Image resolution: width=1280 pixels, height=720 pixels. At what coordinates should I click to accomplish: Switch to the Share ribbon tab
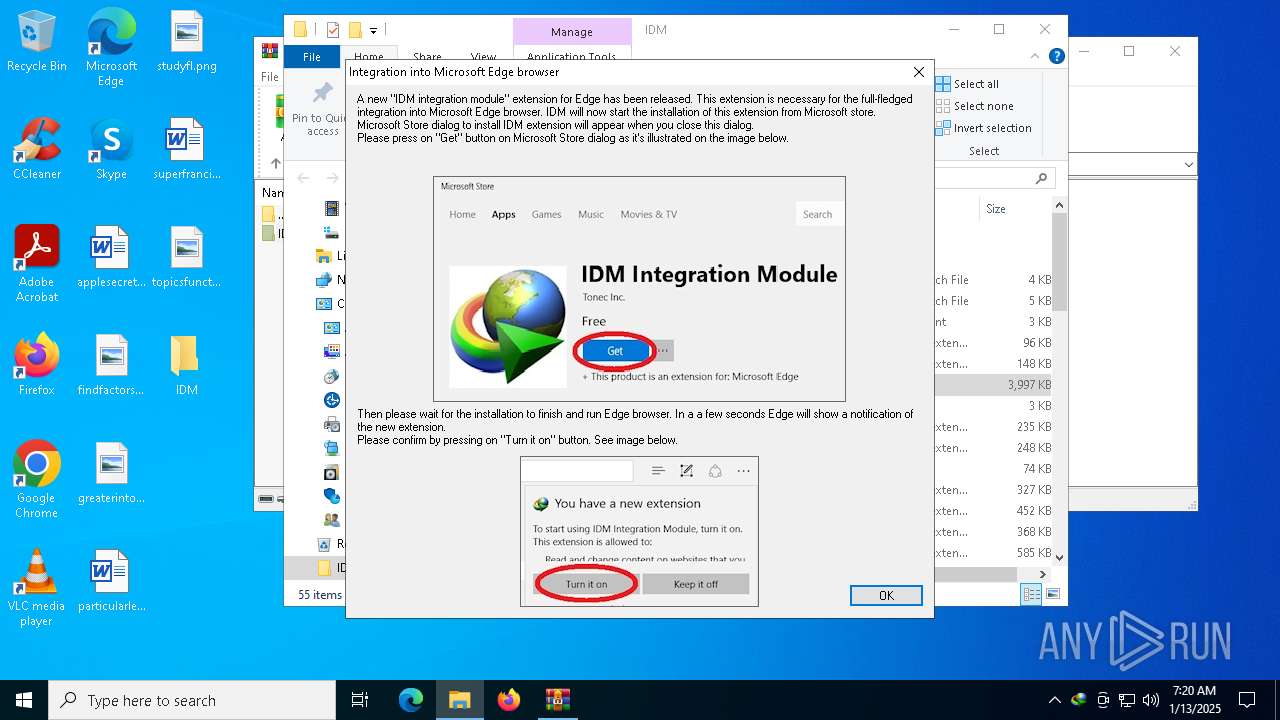(427, 57)
